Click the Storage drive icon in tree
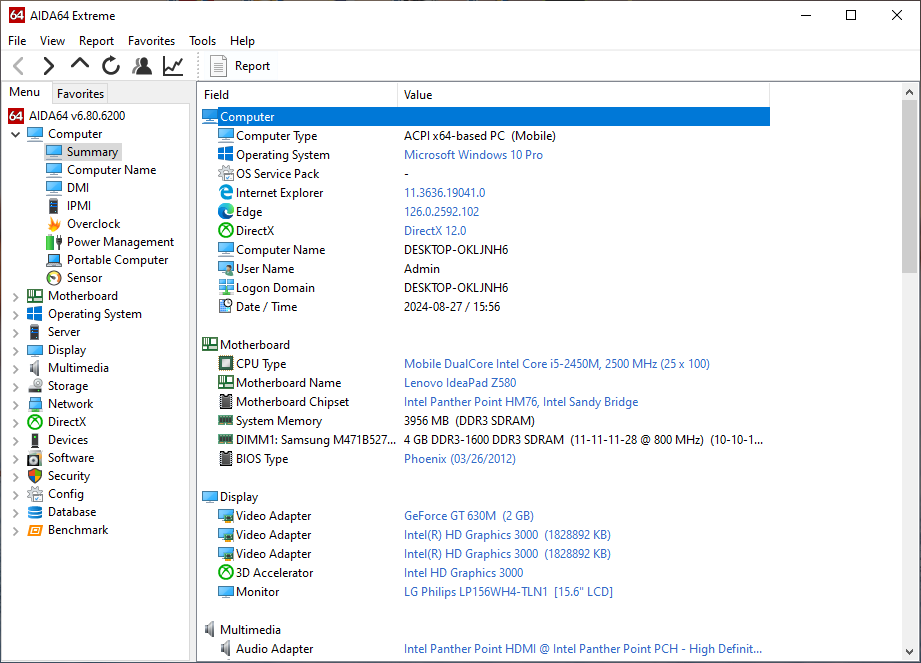This screenshot has height=663, width=921. point(35,386)
